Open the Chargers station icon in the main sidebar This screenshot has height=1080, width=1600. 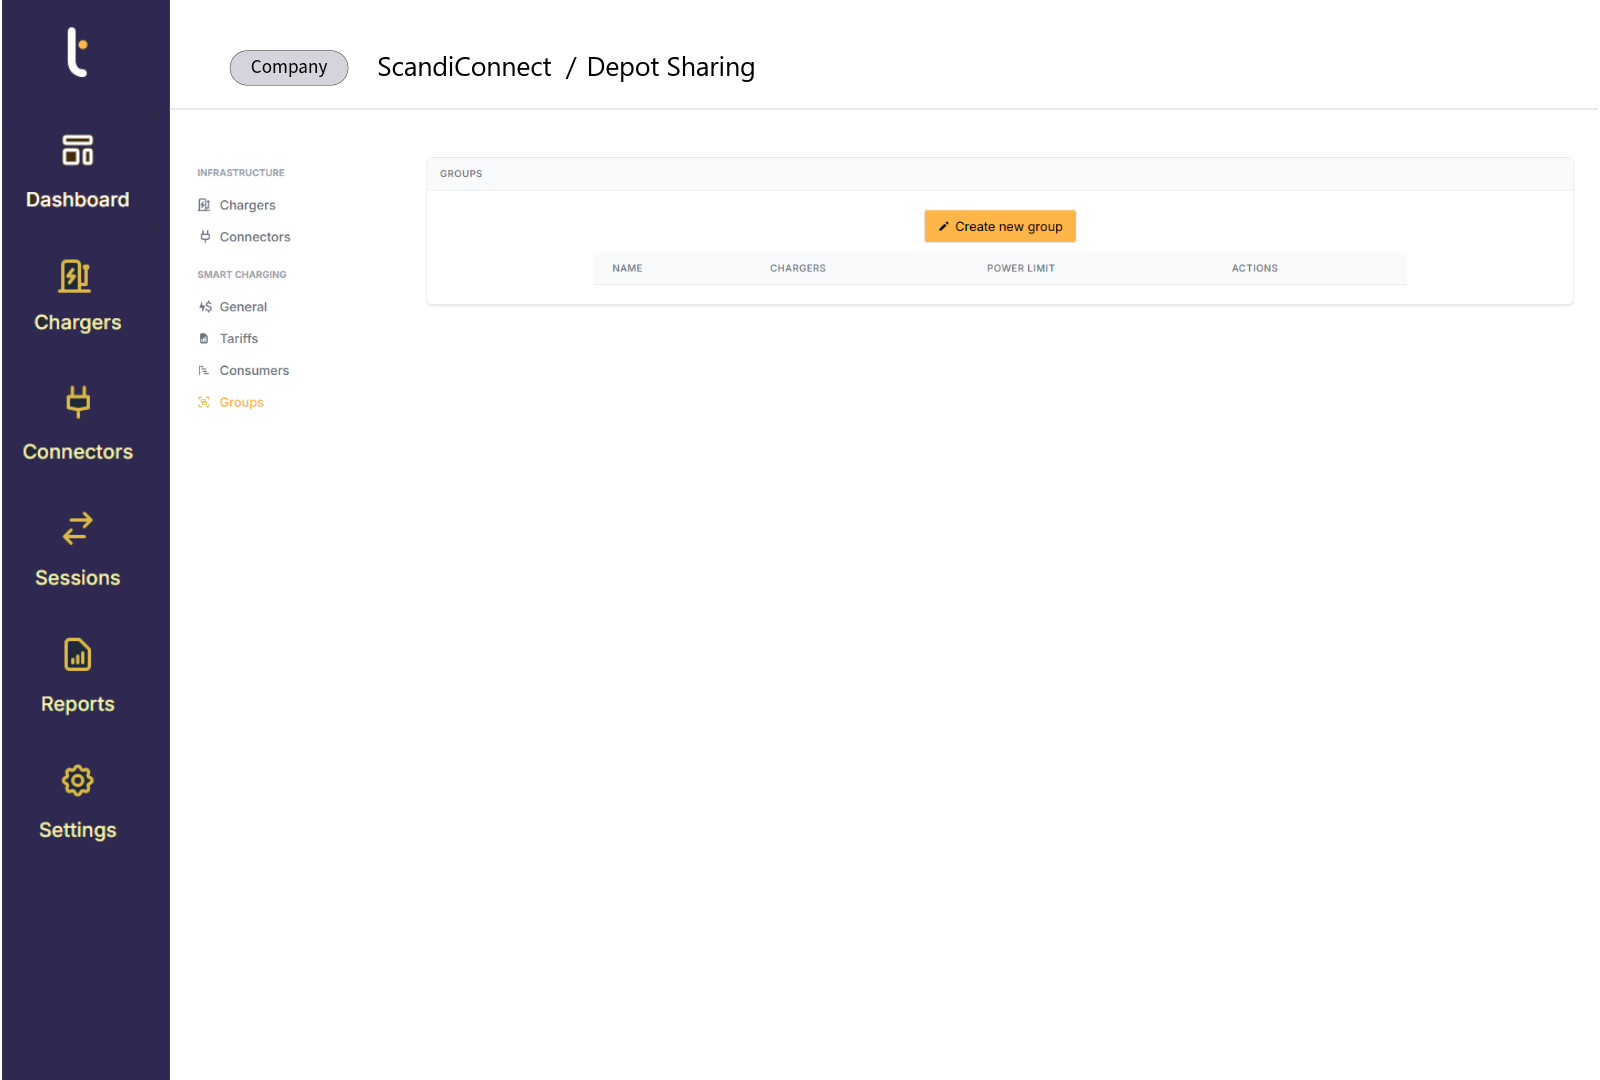click(x=76, y=276)
